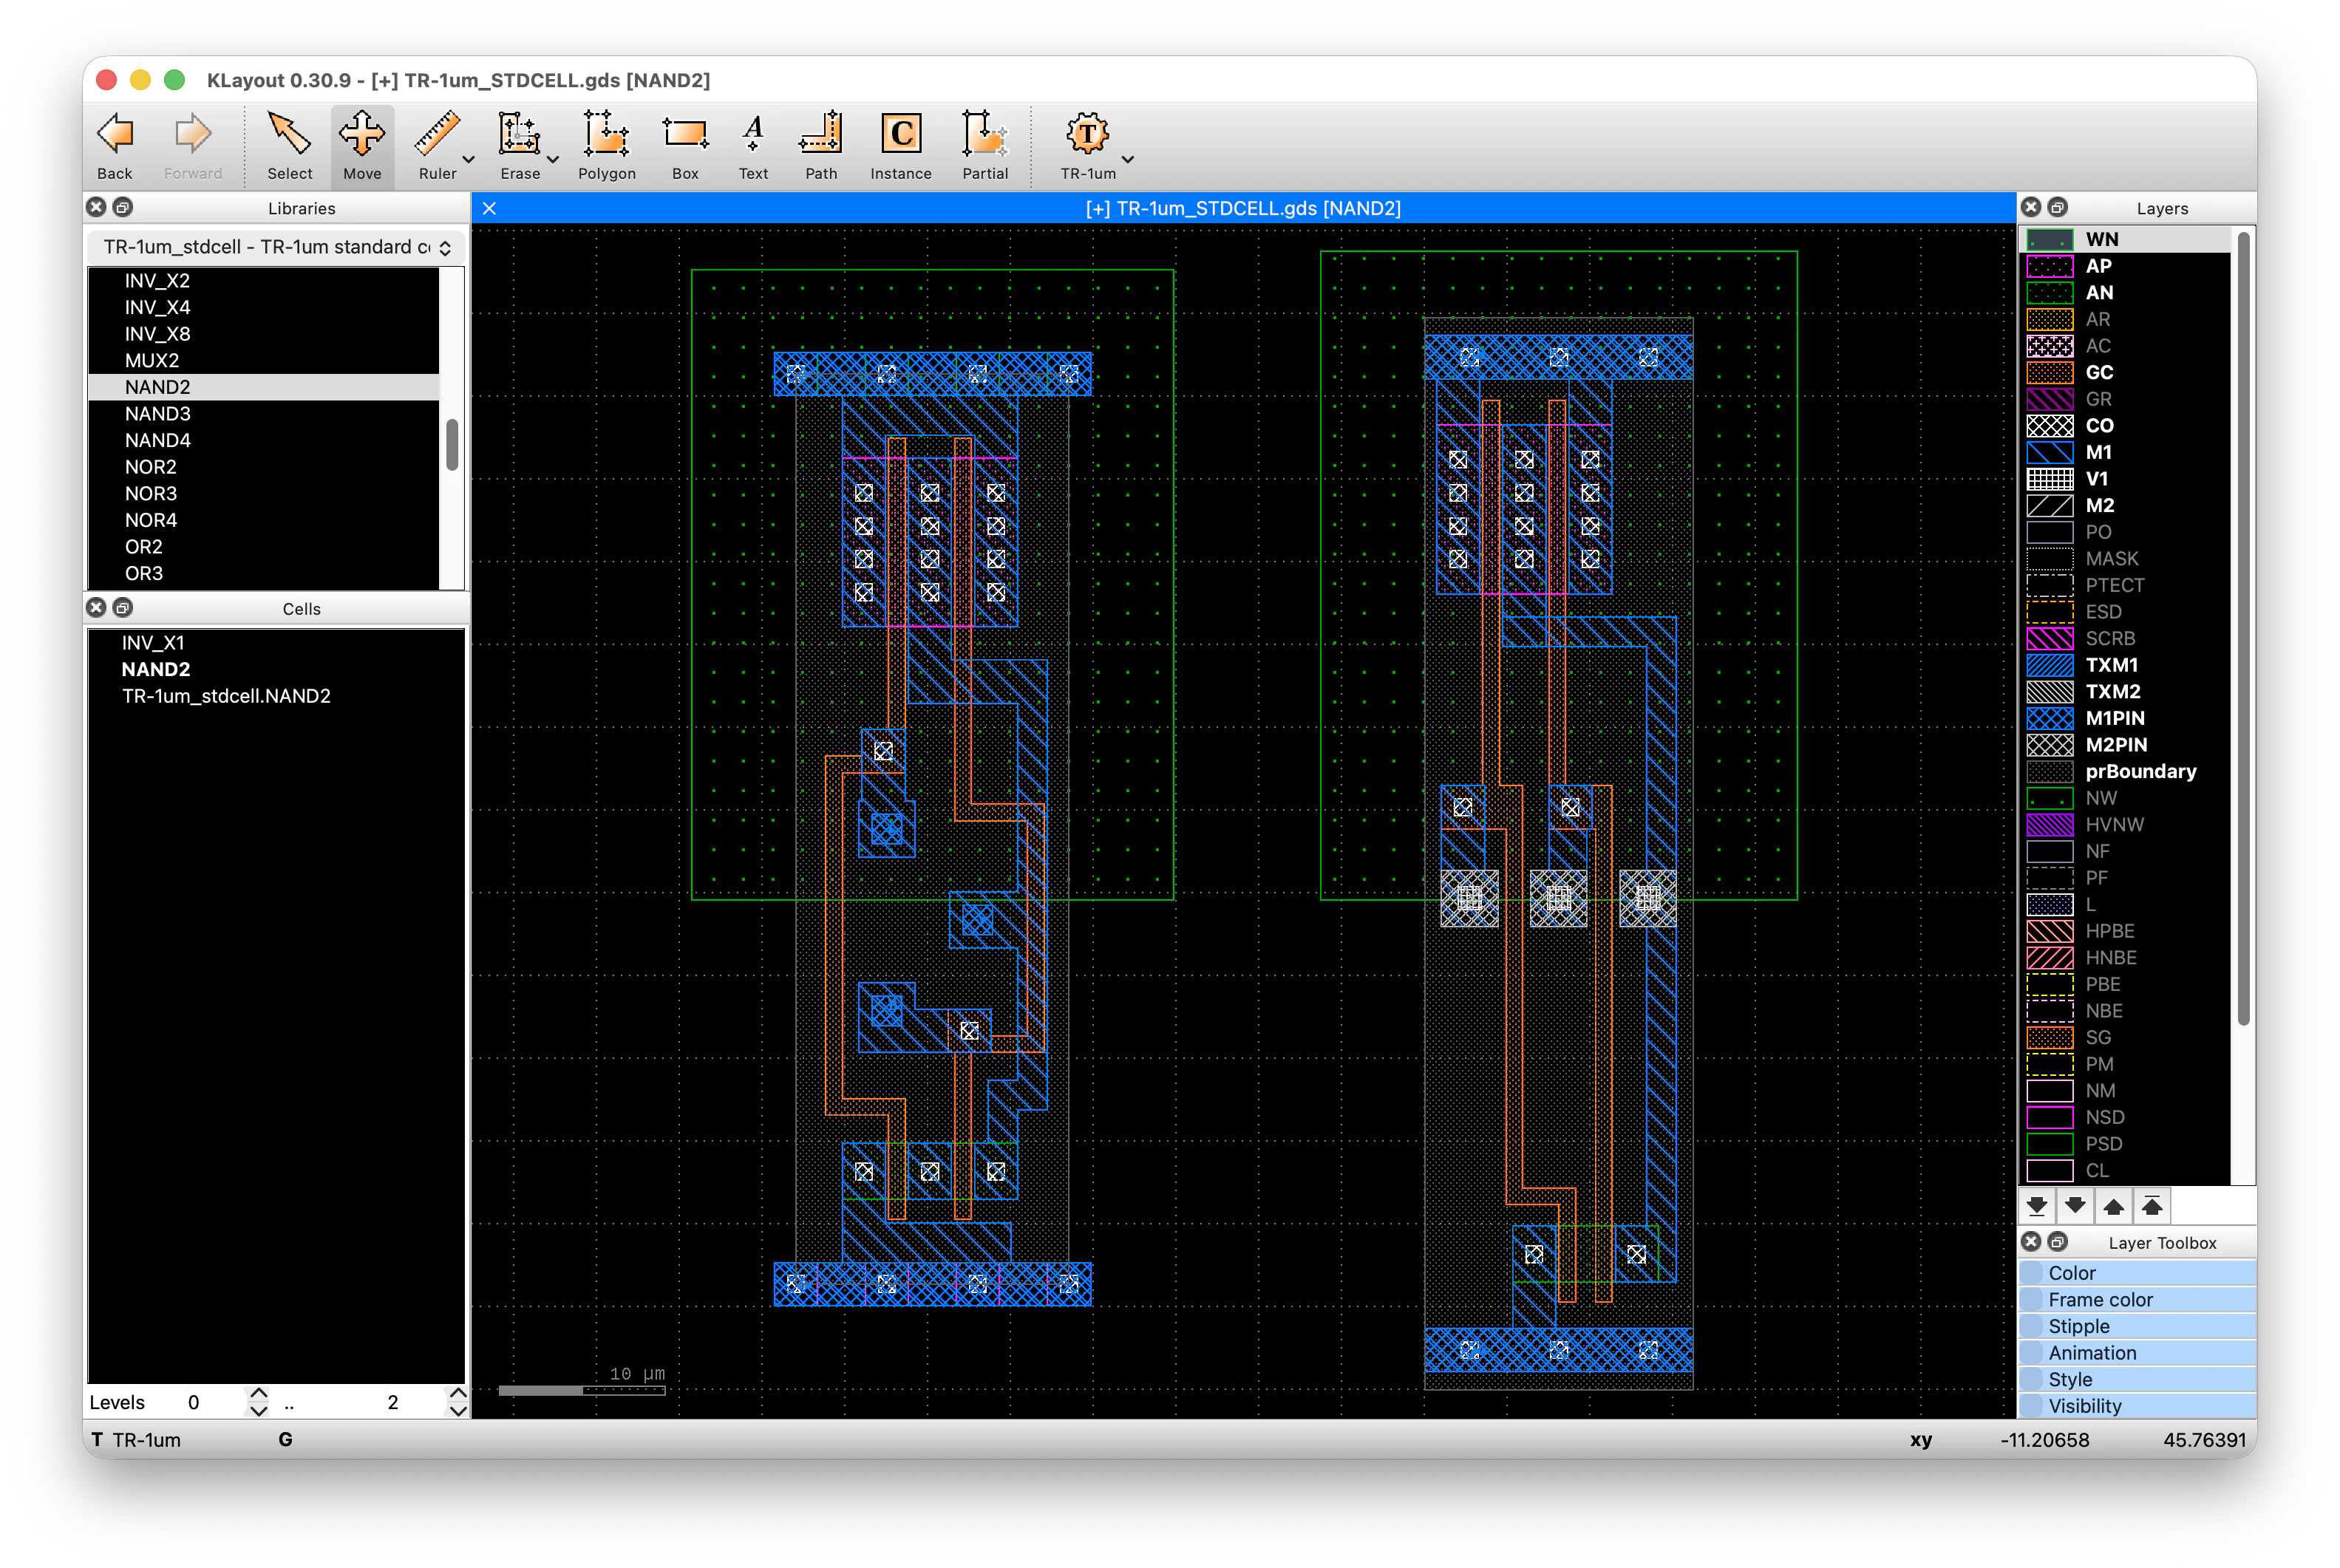Move selected layer down one step

click(x=2075, y=1206)
